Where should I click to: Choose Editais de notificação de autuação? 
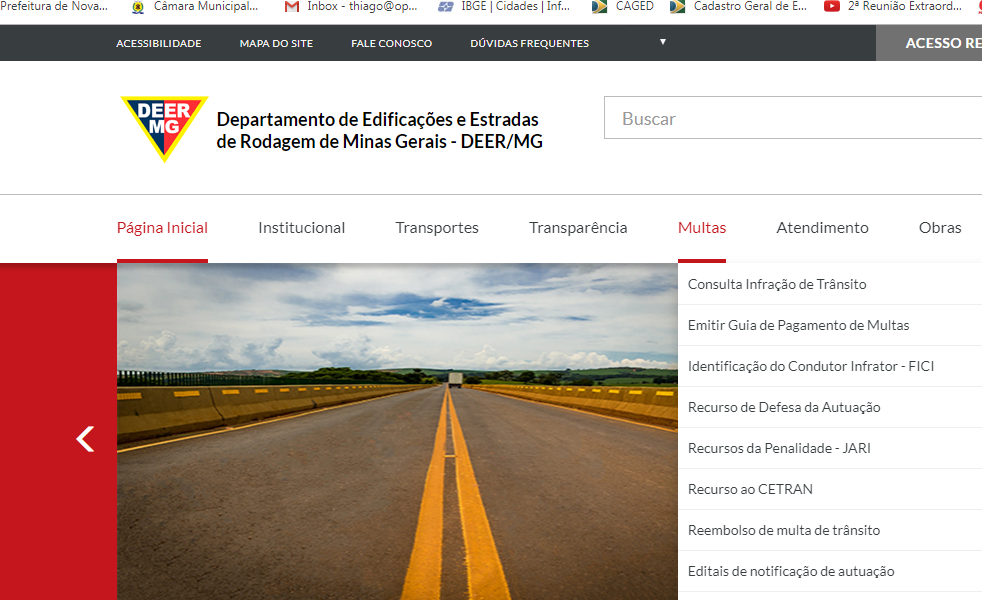[830, 571]
